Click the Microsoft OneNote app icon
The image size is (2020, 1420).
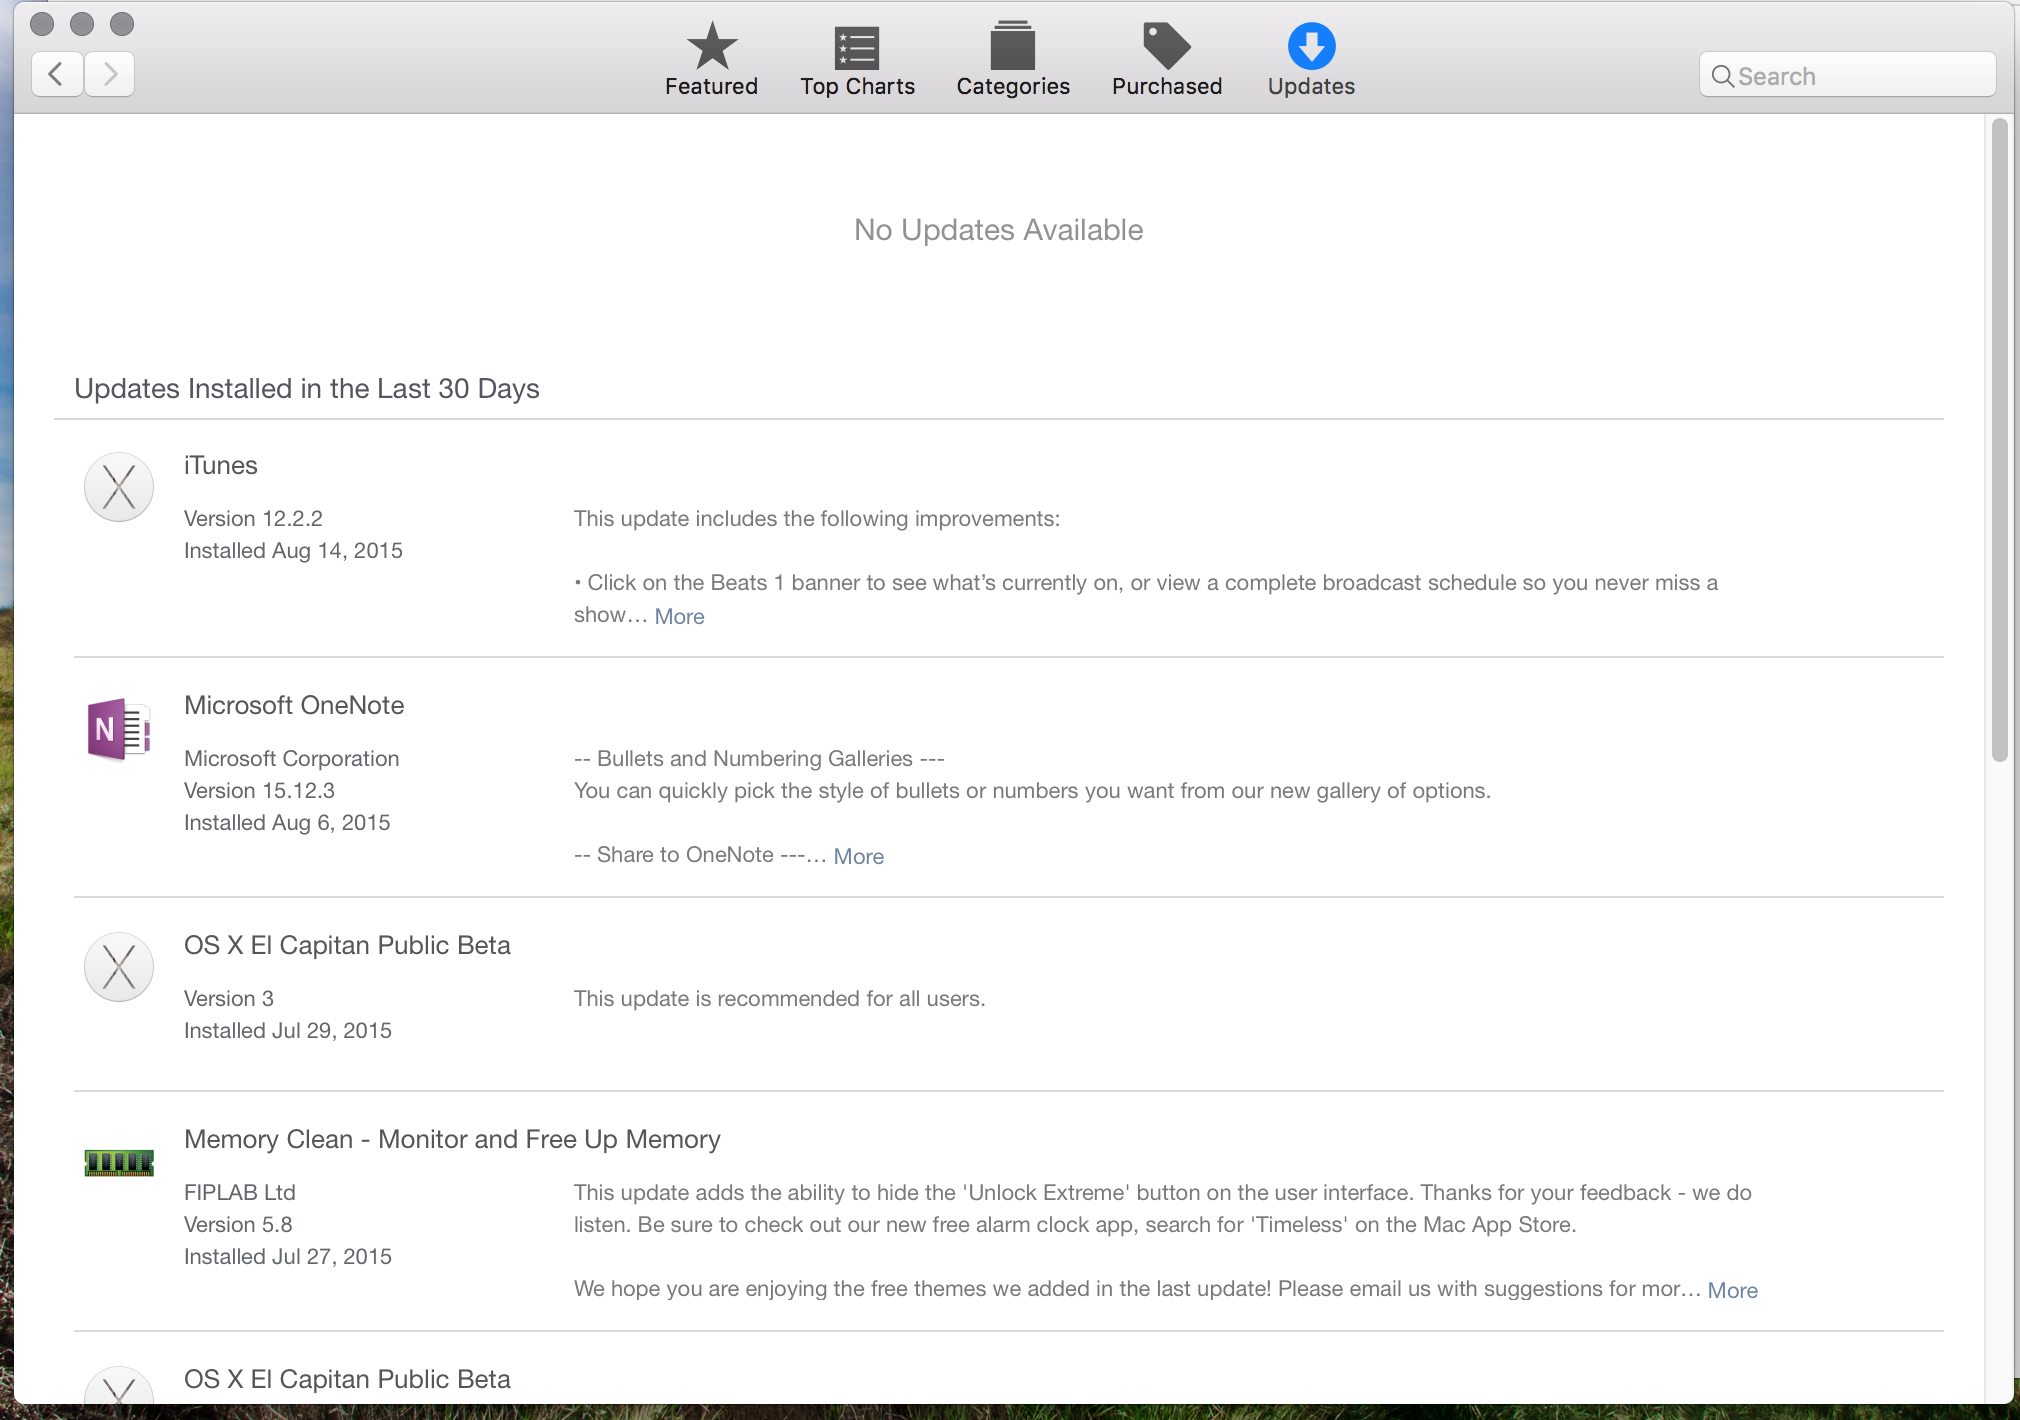119,729
